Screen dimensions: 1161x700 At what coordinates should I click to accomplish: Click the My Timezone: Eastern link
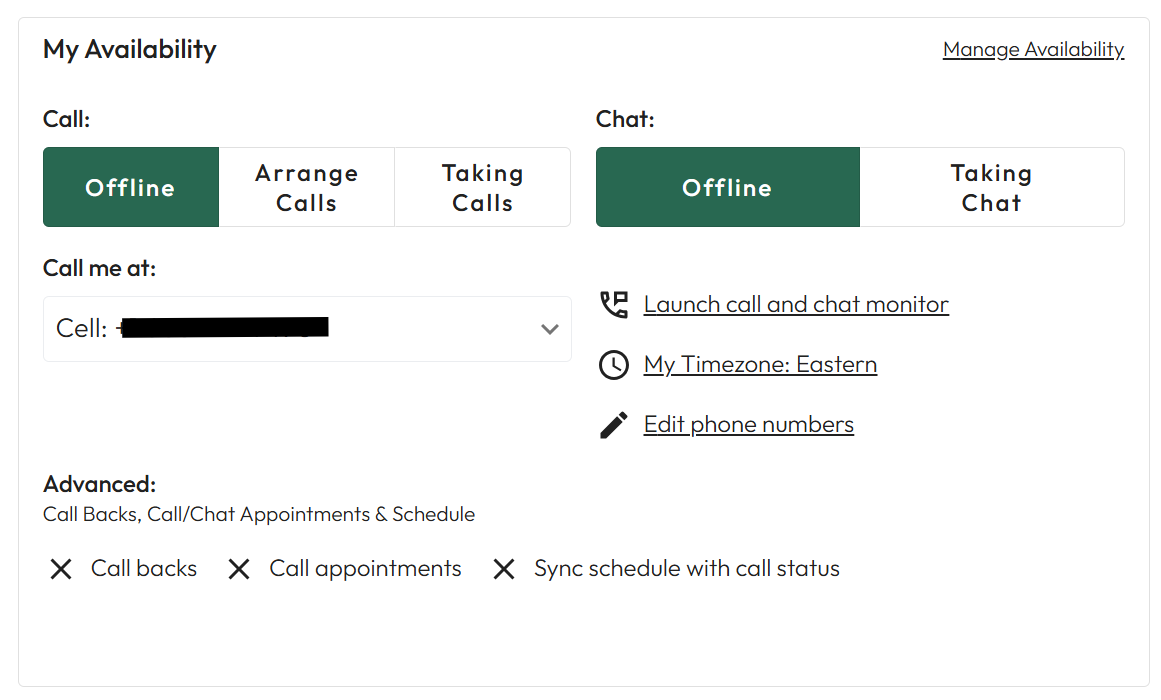760,365
